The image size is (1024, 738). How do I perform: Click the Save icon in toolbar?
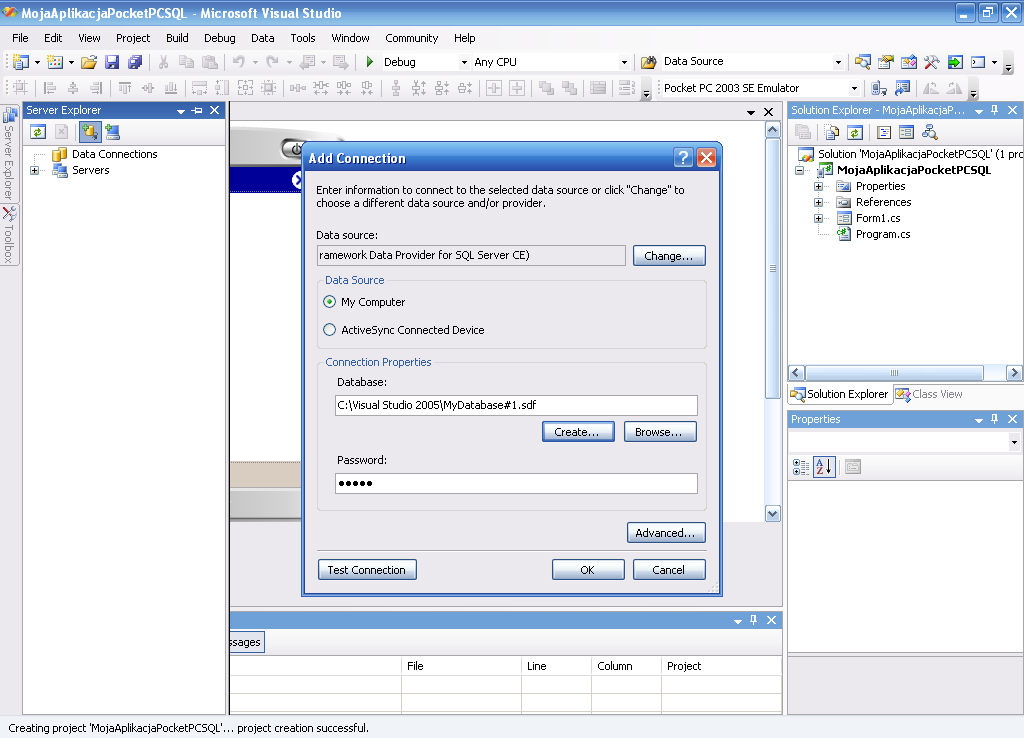[112, 62]
